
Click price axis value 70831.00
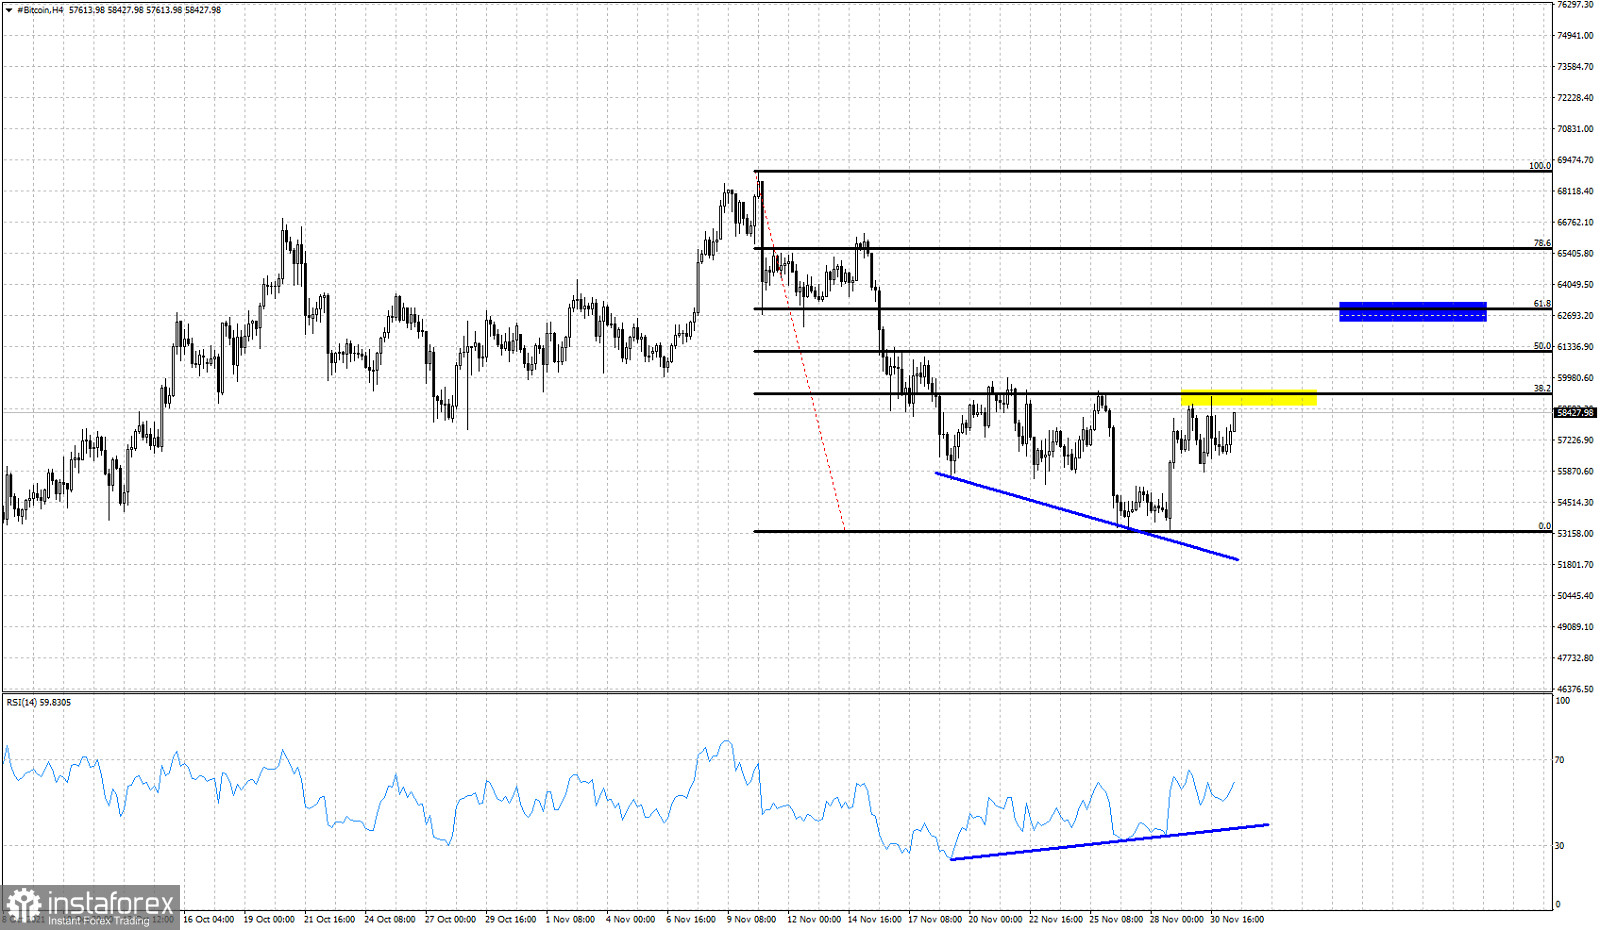coord(1575,129)
